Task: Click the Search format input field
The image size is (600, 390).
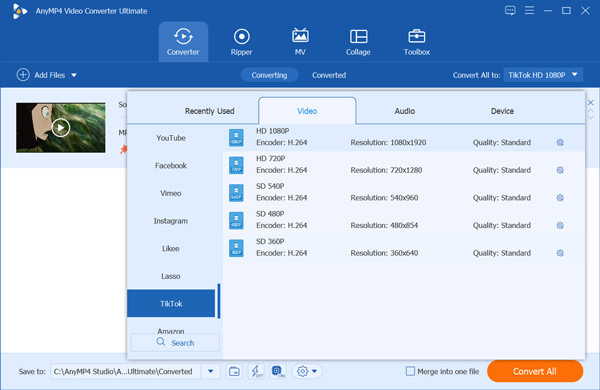Action: tap(175, 343)
